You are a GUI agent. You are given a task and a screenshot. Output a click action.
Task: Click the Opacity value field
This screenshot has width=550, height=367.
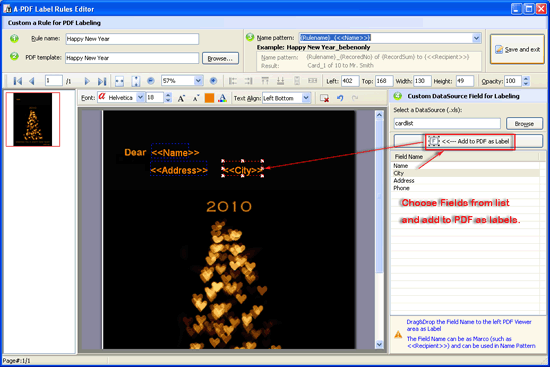513,81
